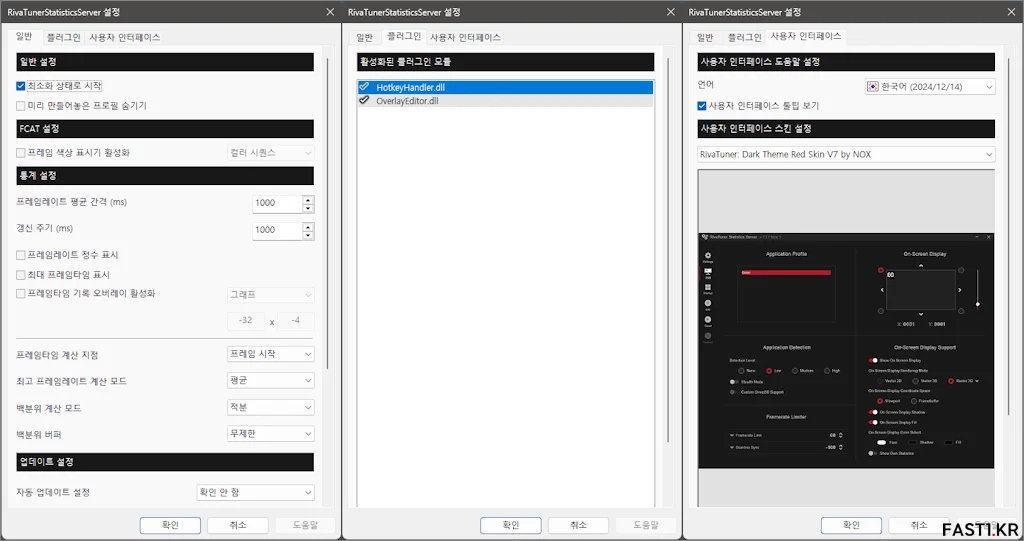Screen dimensions: 1024x541
Task: Open the 그래프 overlay type dropdown
Action: [x=270, y=295]
